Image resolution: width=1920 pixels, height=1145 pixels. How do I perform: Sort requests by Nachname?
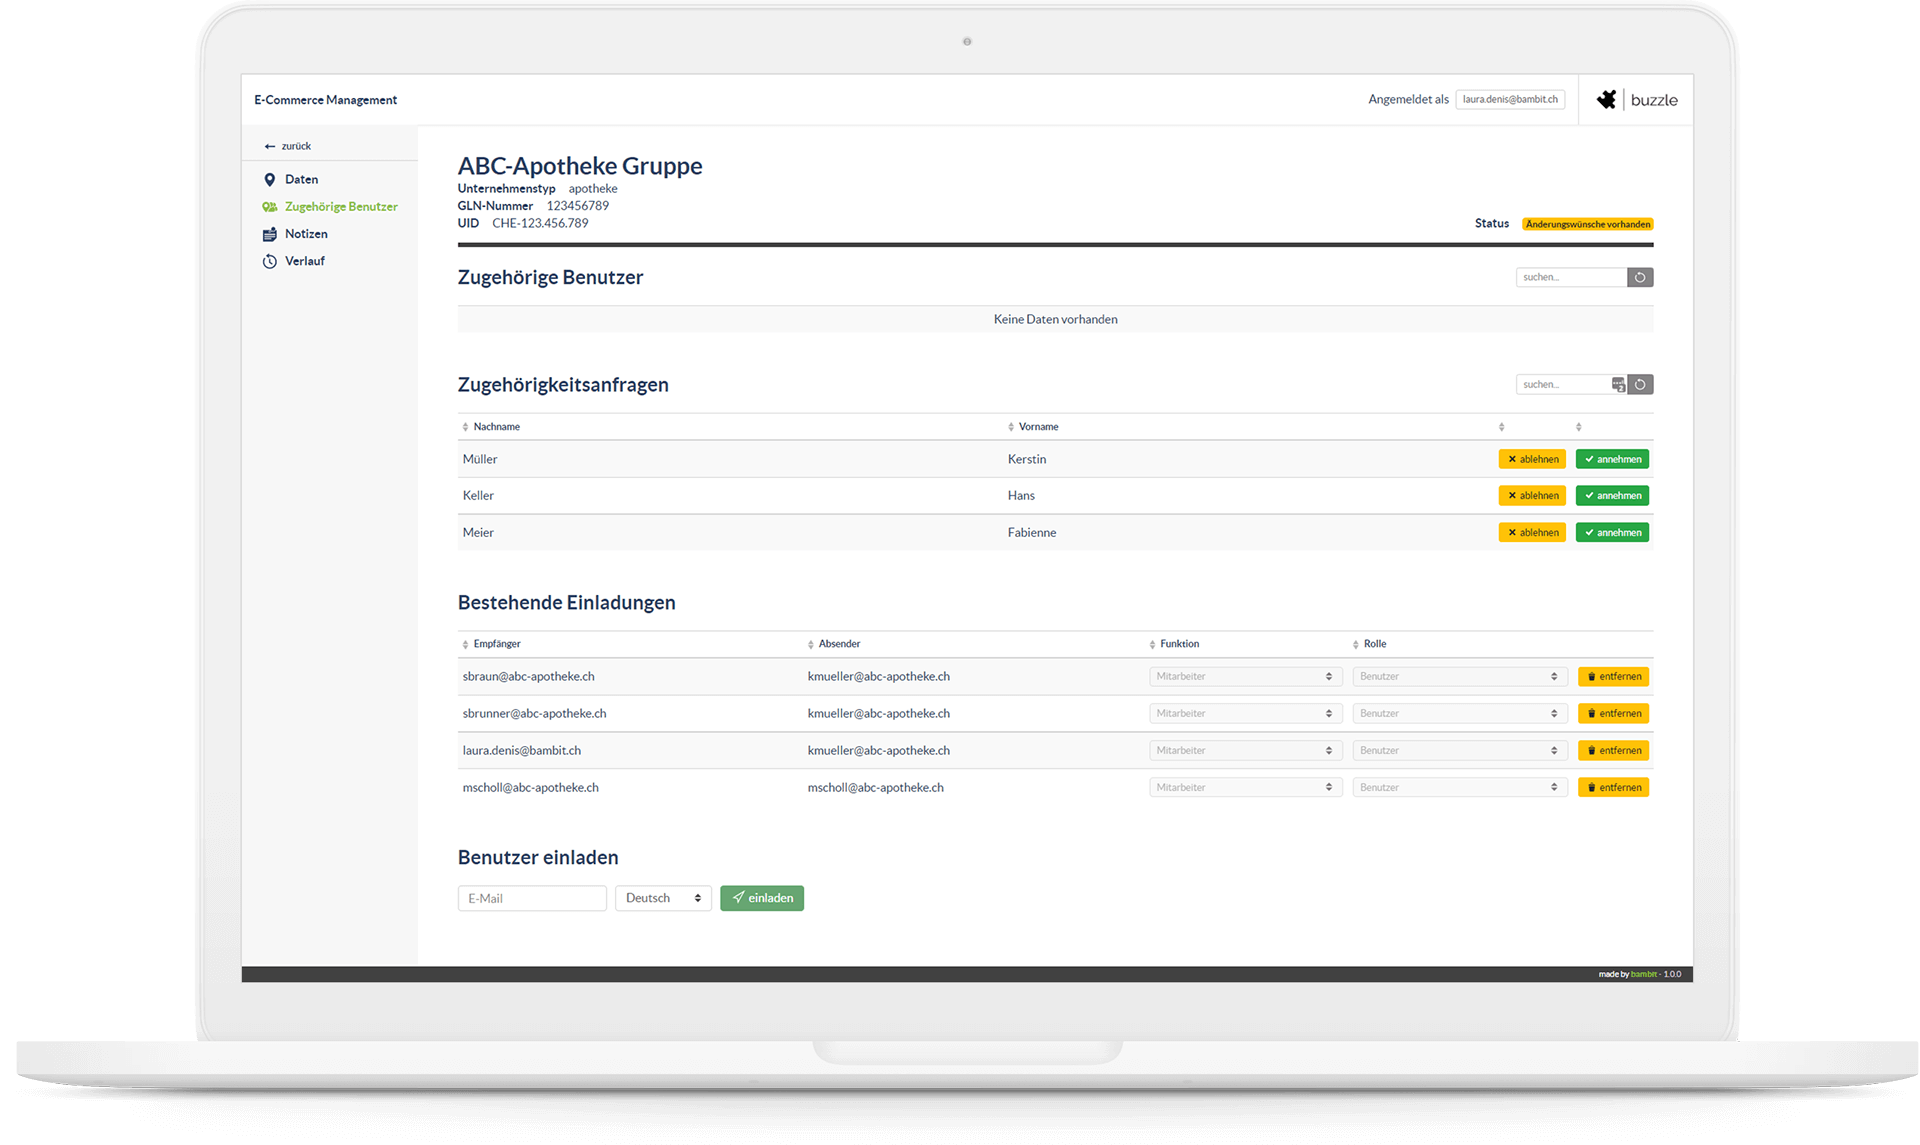click(x=490, y=426)
